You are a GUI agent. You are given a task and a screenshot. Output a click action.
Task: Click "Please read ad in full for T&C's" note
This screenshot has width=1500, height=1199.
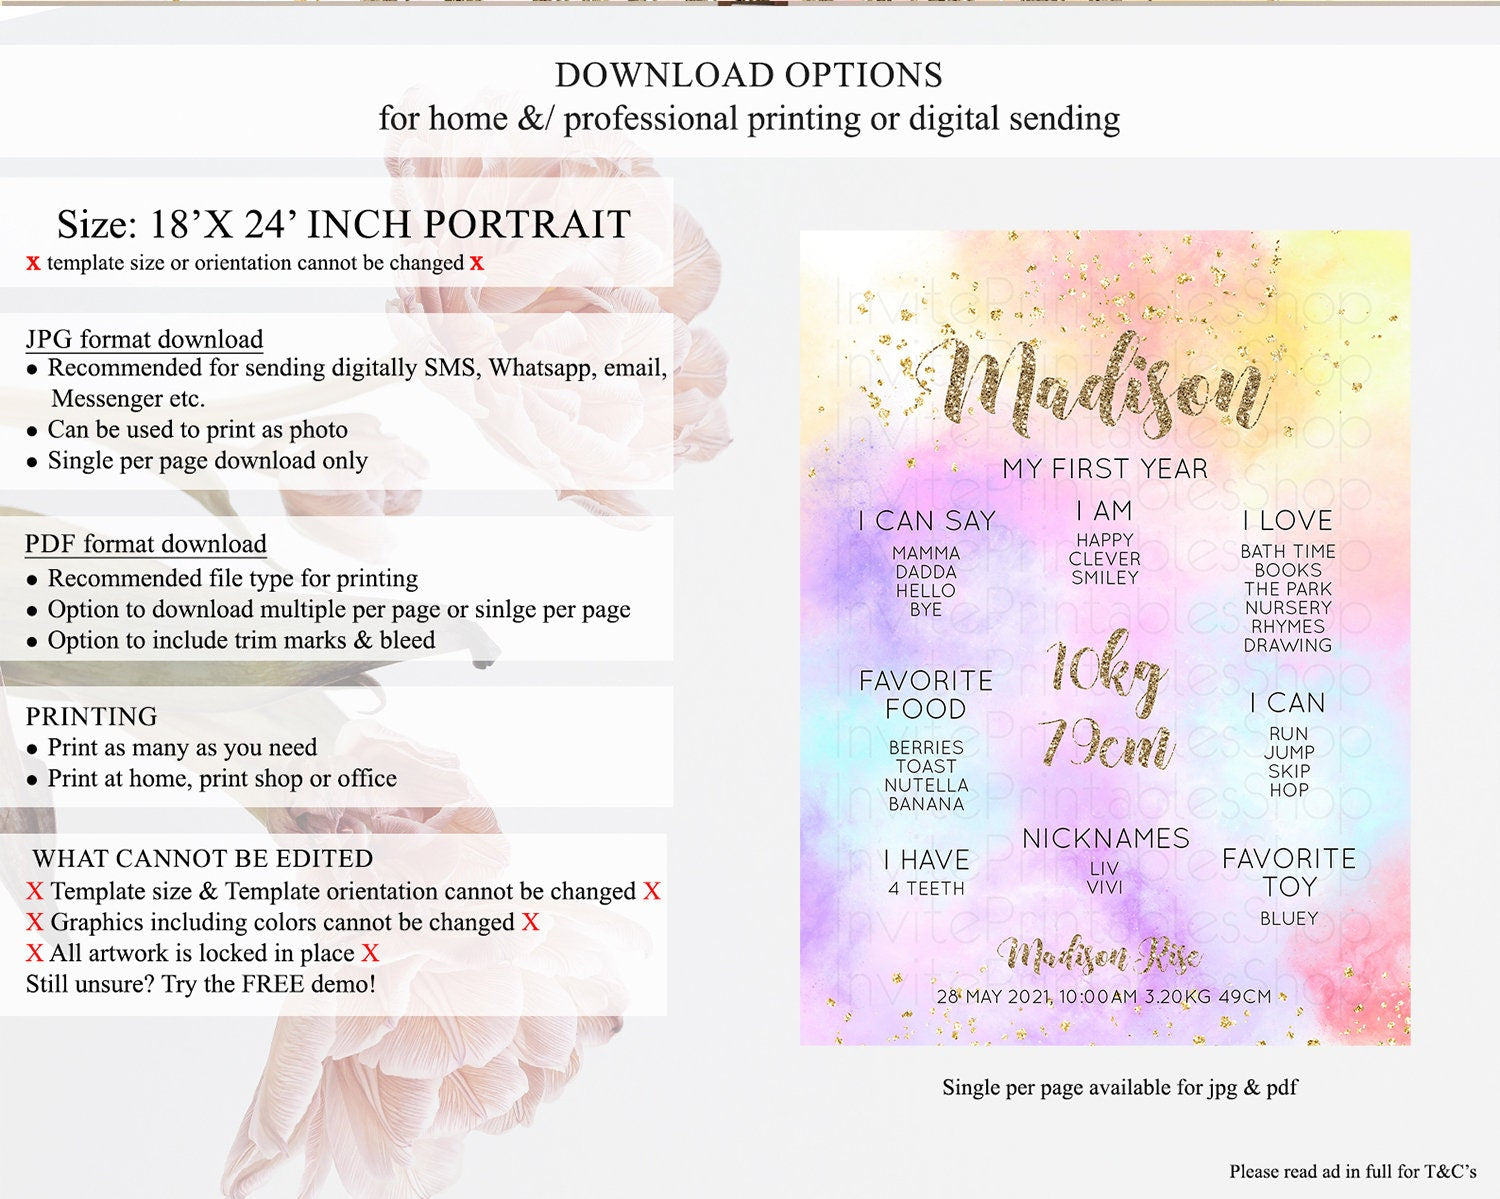tap(1352, 1171)
